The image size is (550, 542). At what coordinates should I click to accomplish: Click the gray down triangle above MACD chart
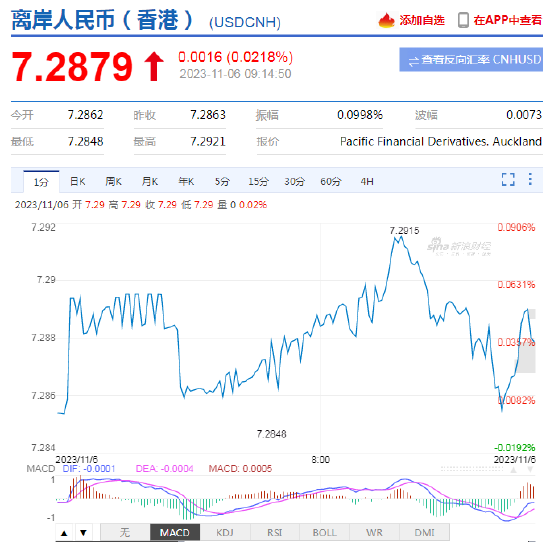(x=530, y=469)
